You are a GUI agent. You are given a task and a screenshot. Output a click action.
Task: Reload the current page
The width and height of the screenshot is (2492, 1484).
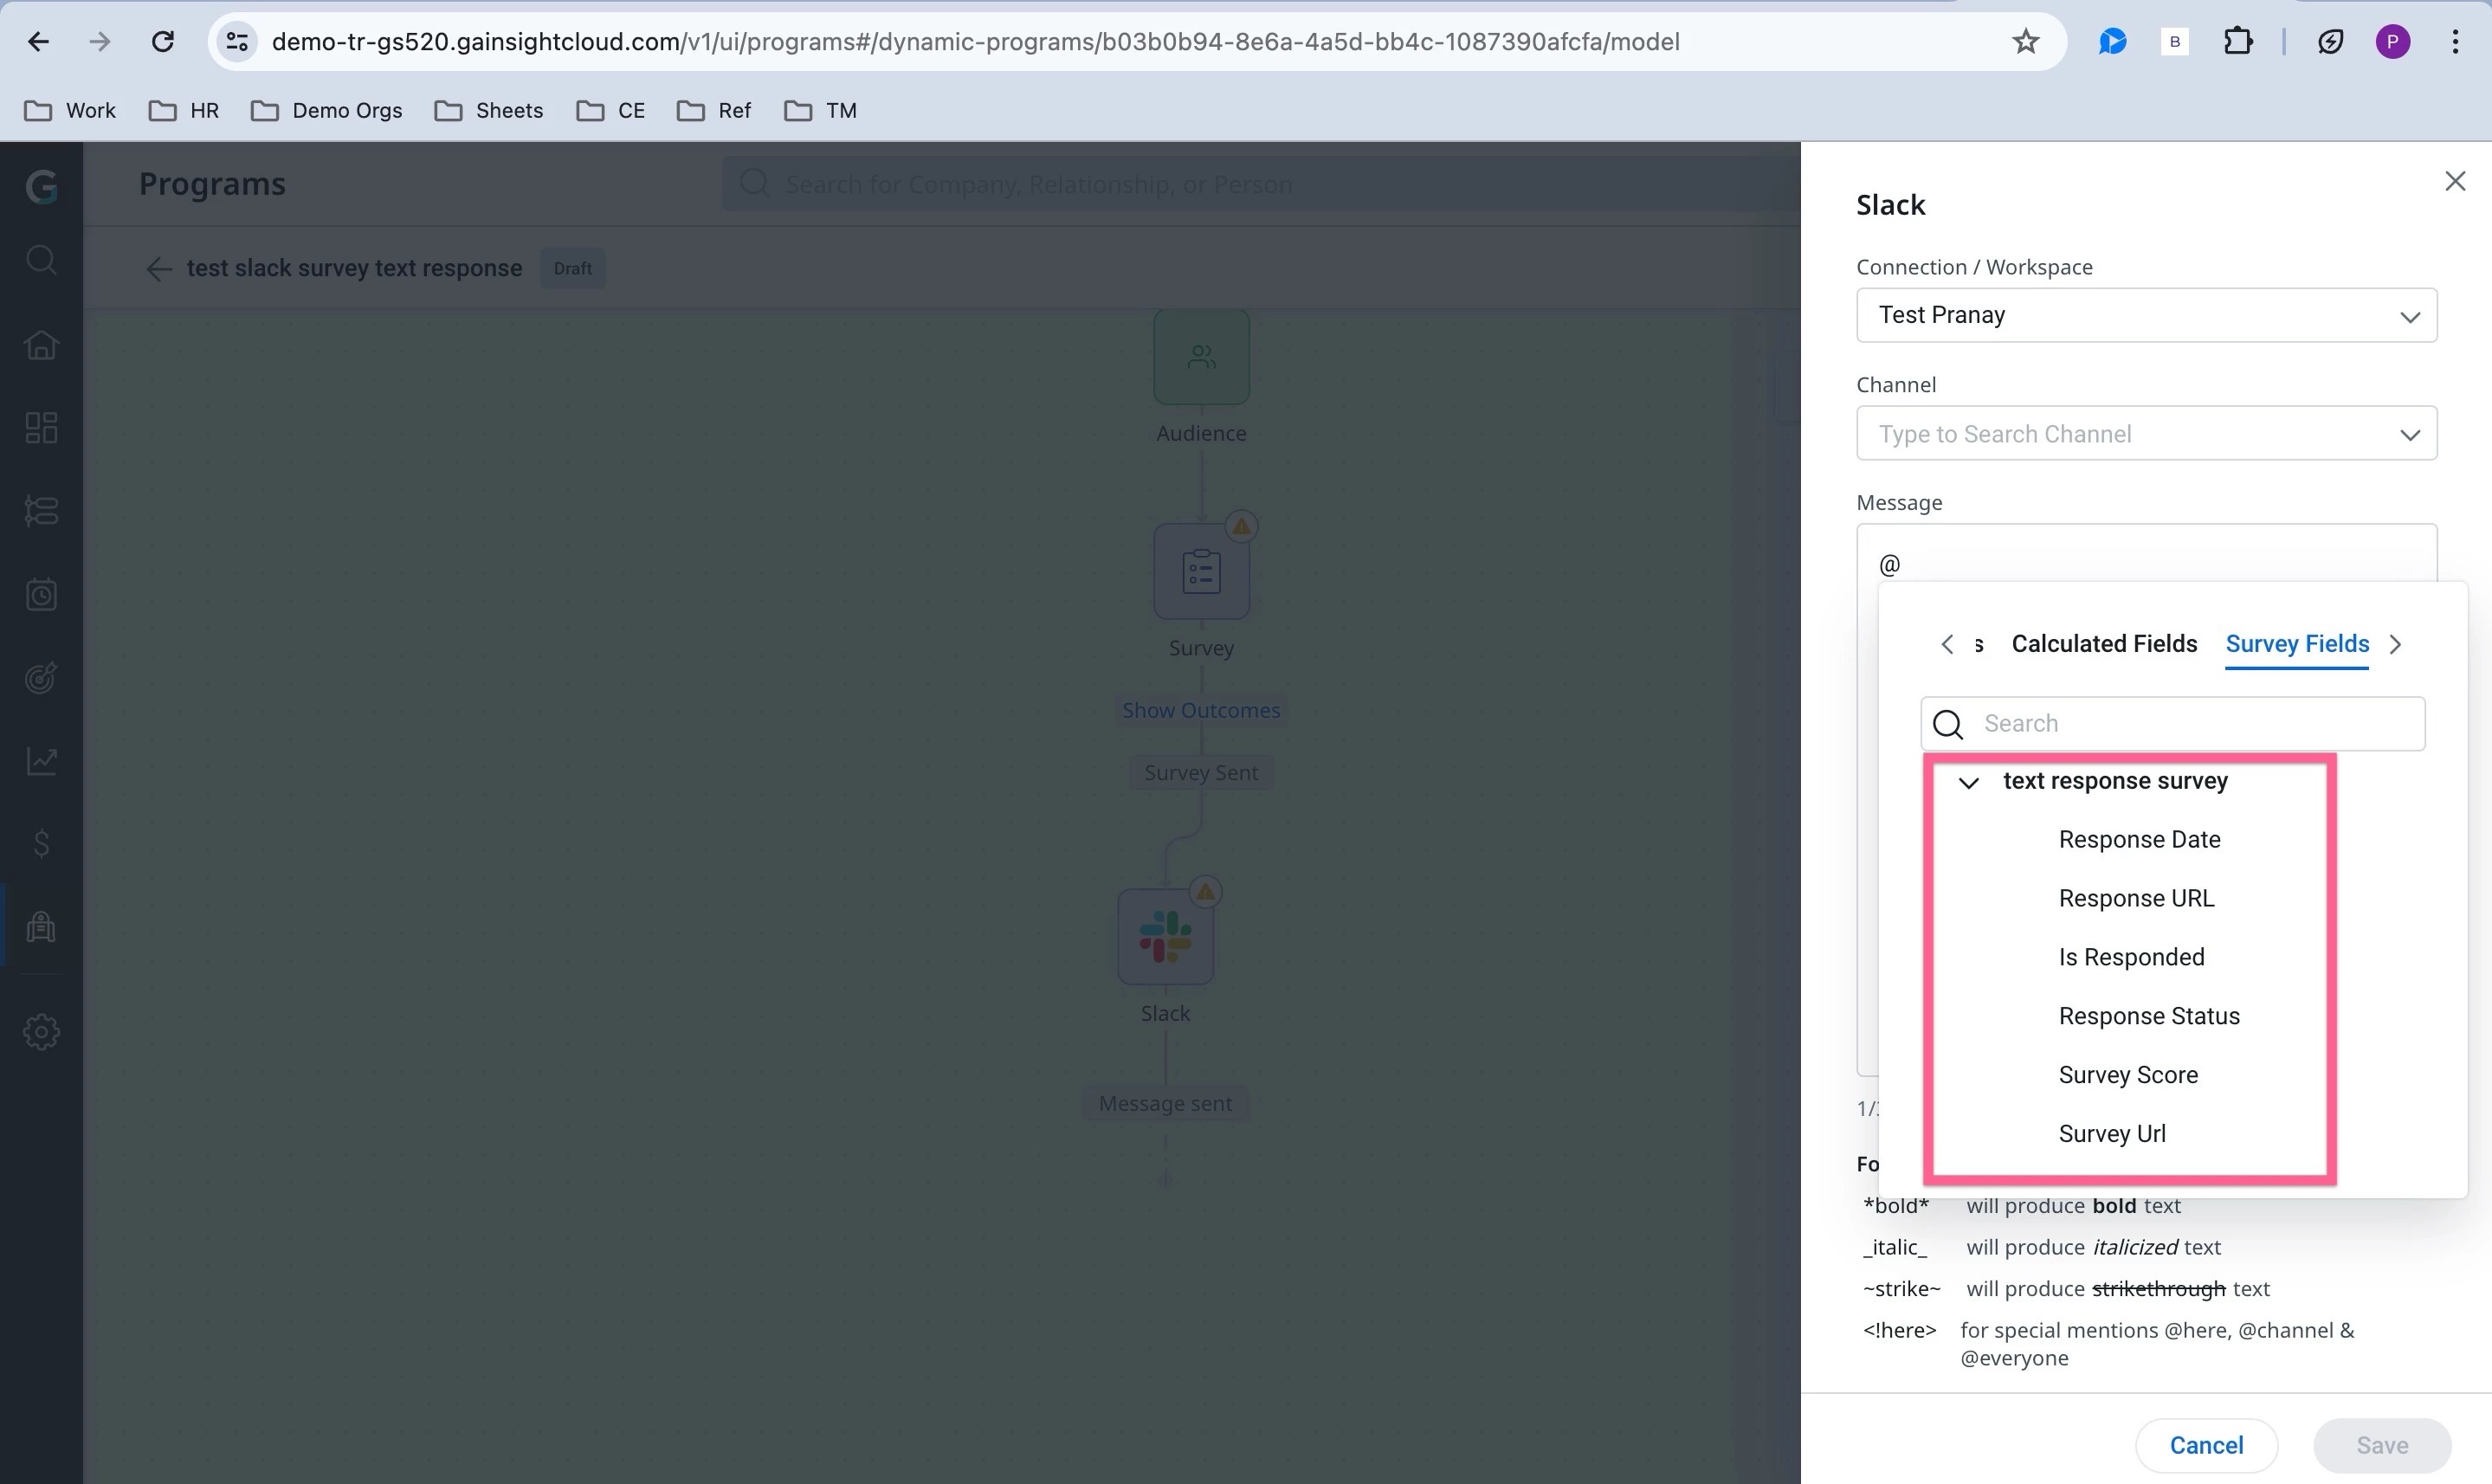(163, 41)
